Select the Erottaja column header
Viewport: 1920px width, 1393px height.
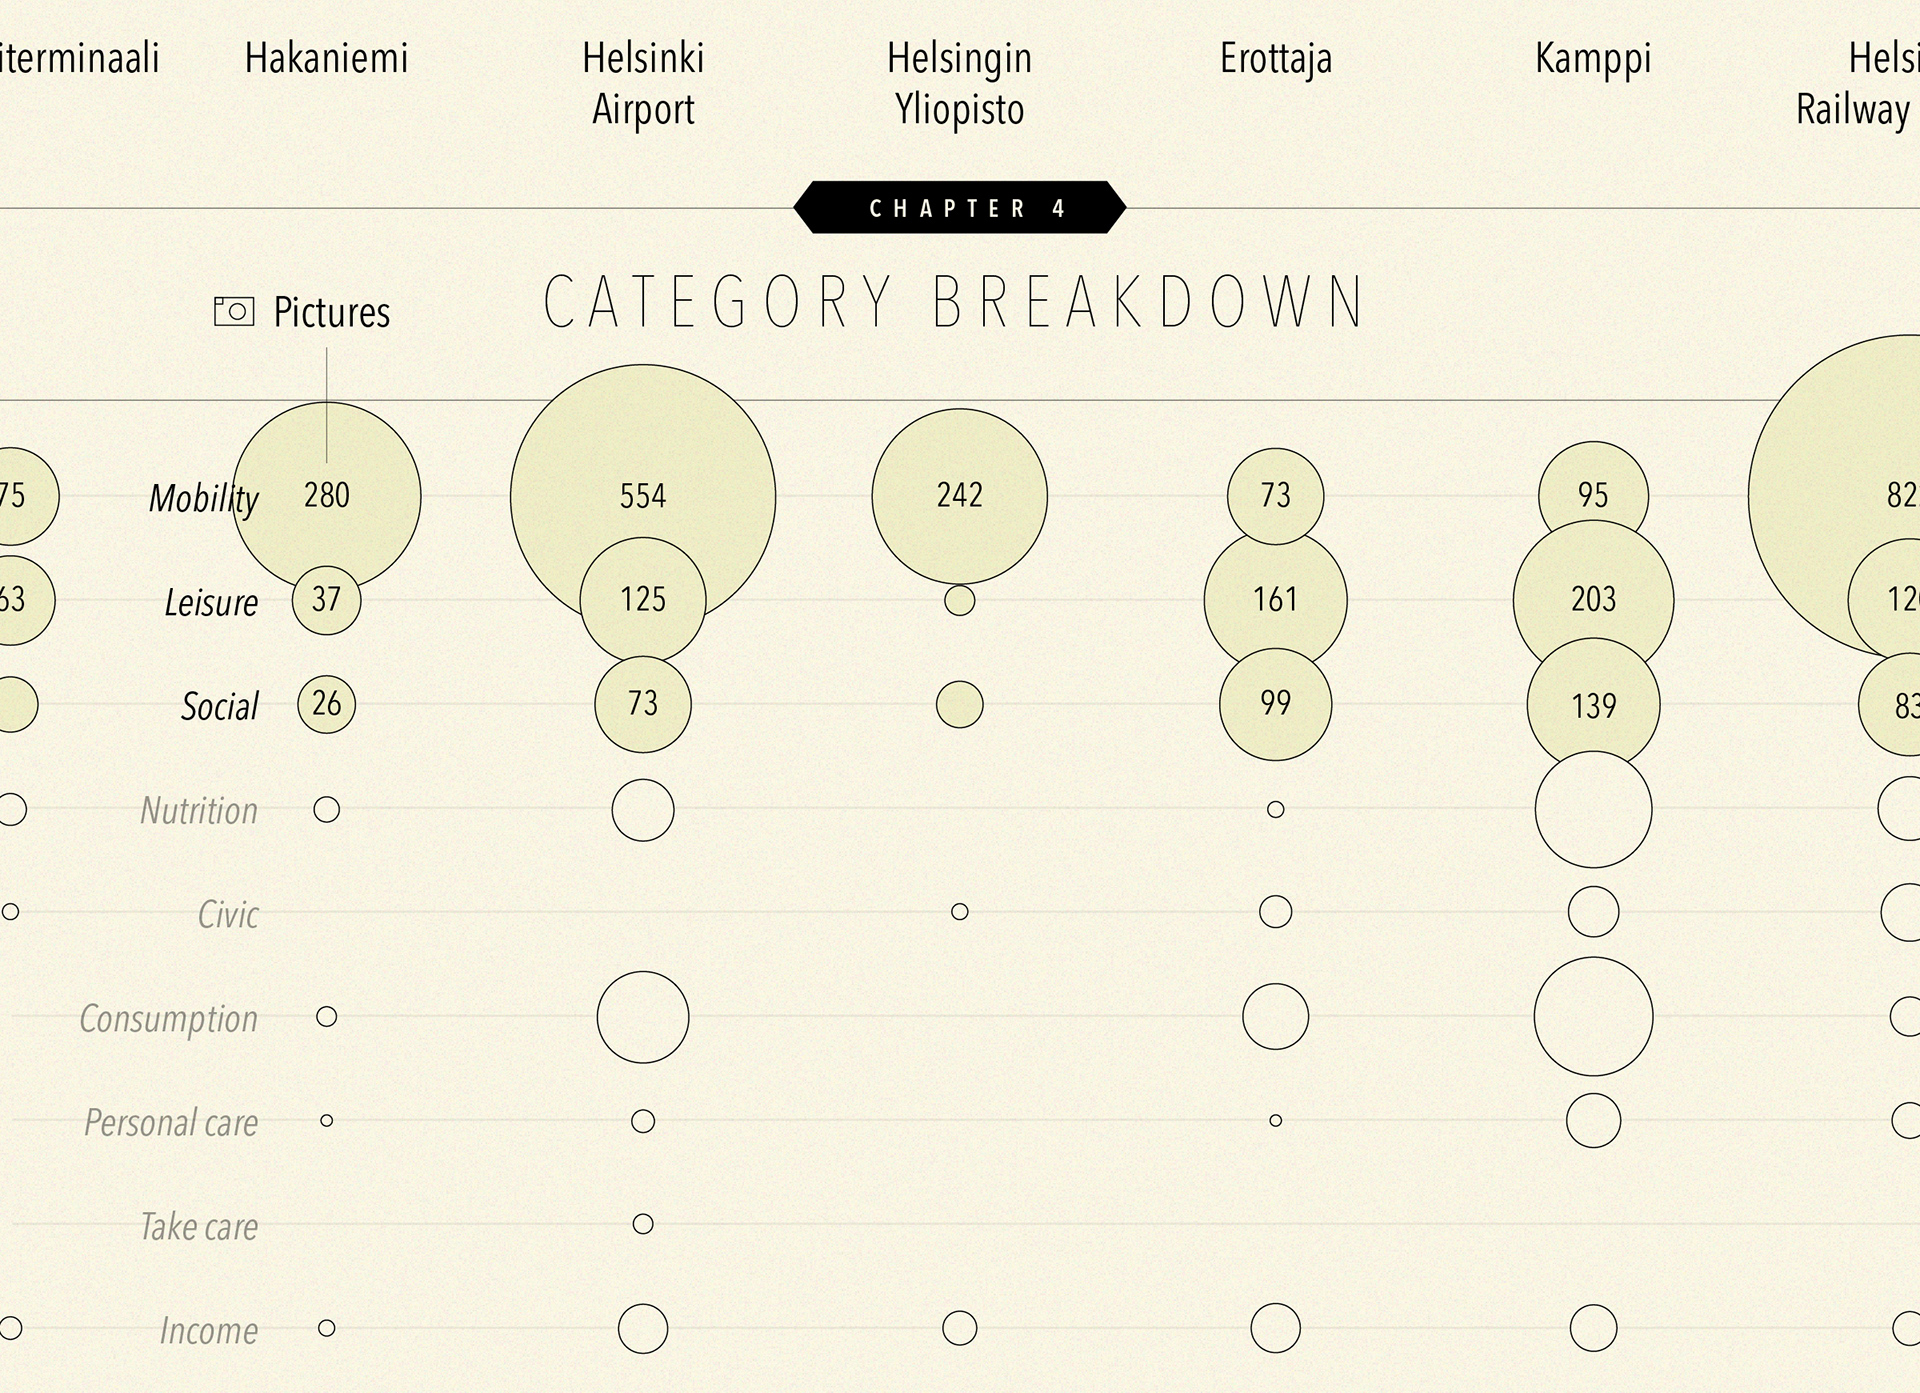[x=1276, y=59]
